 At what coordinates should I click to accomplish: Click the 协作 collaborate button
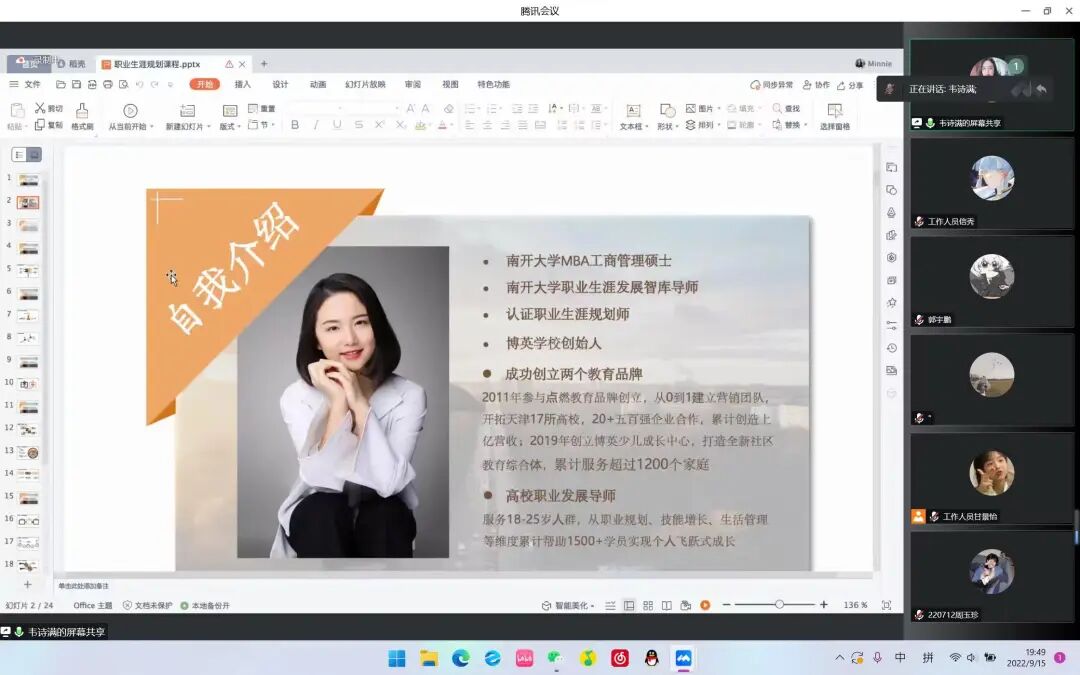(x=816, y=85)
